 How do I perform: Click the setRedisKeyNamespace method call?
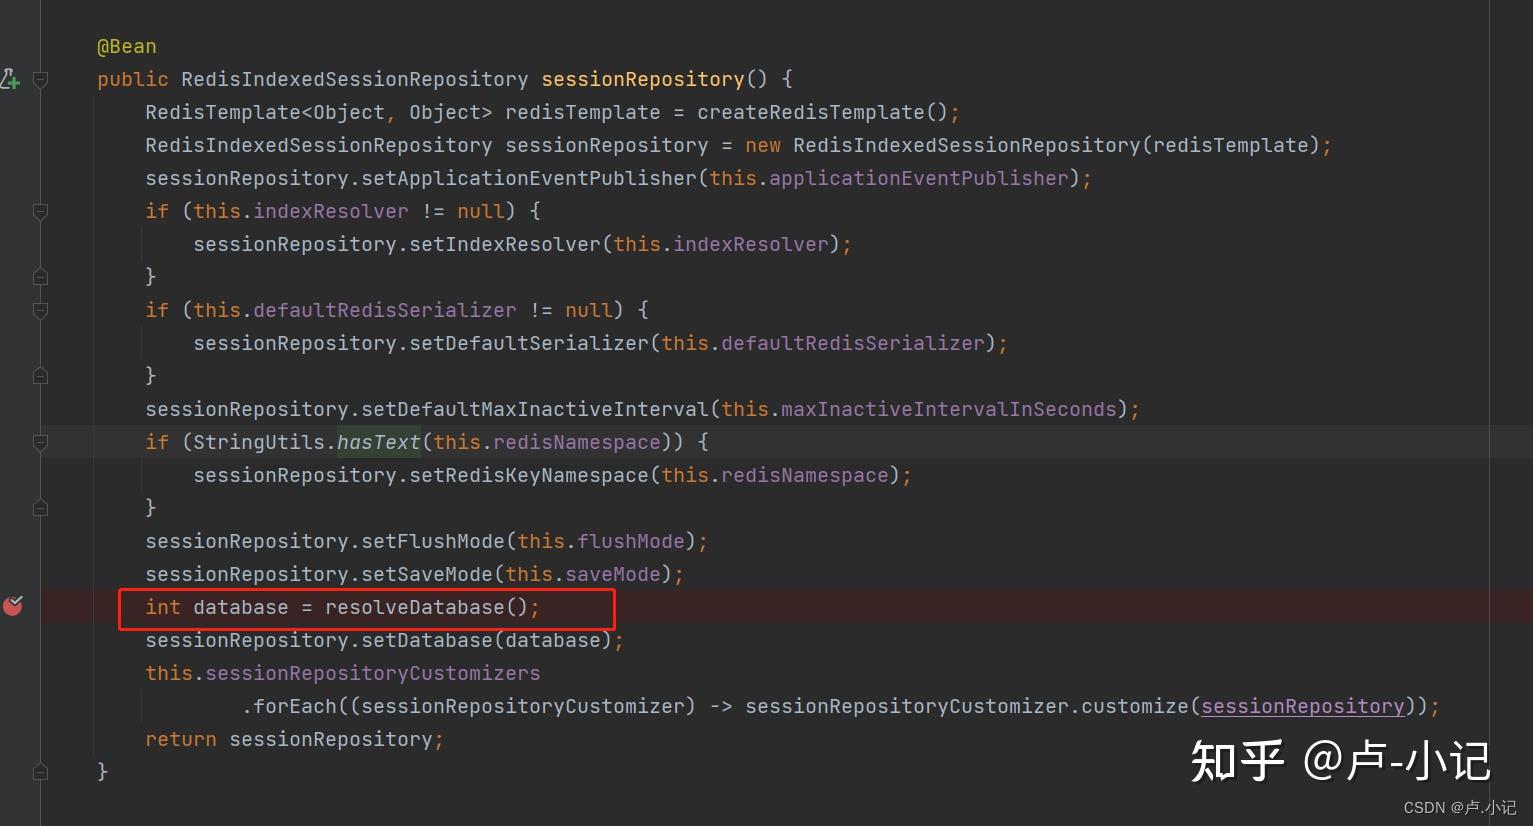(x=529, y=475)
